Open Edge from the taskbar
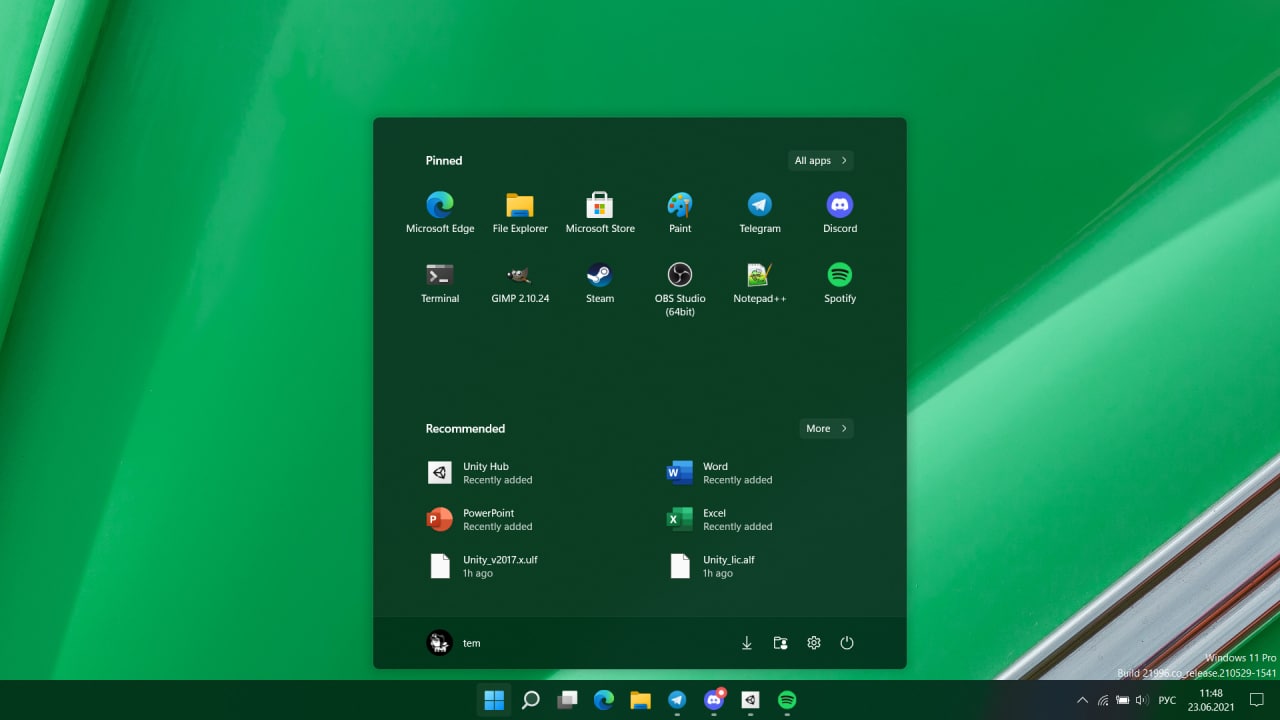 pos(604,700)
